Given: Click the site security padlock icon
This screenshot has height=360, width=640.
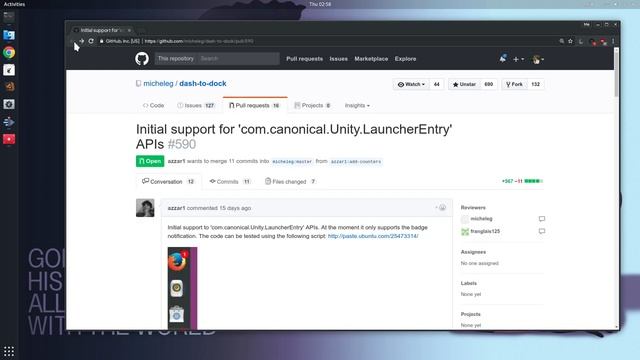Looking at the screenshot, I should [x=102, y=41].
